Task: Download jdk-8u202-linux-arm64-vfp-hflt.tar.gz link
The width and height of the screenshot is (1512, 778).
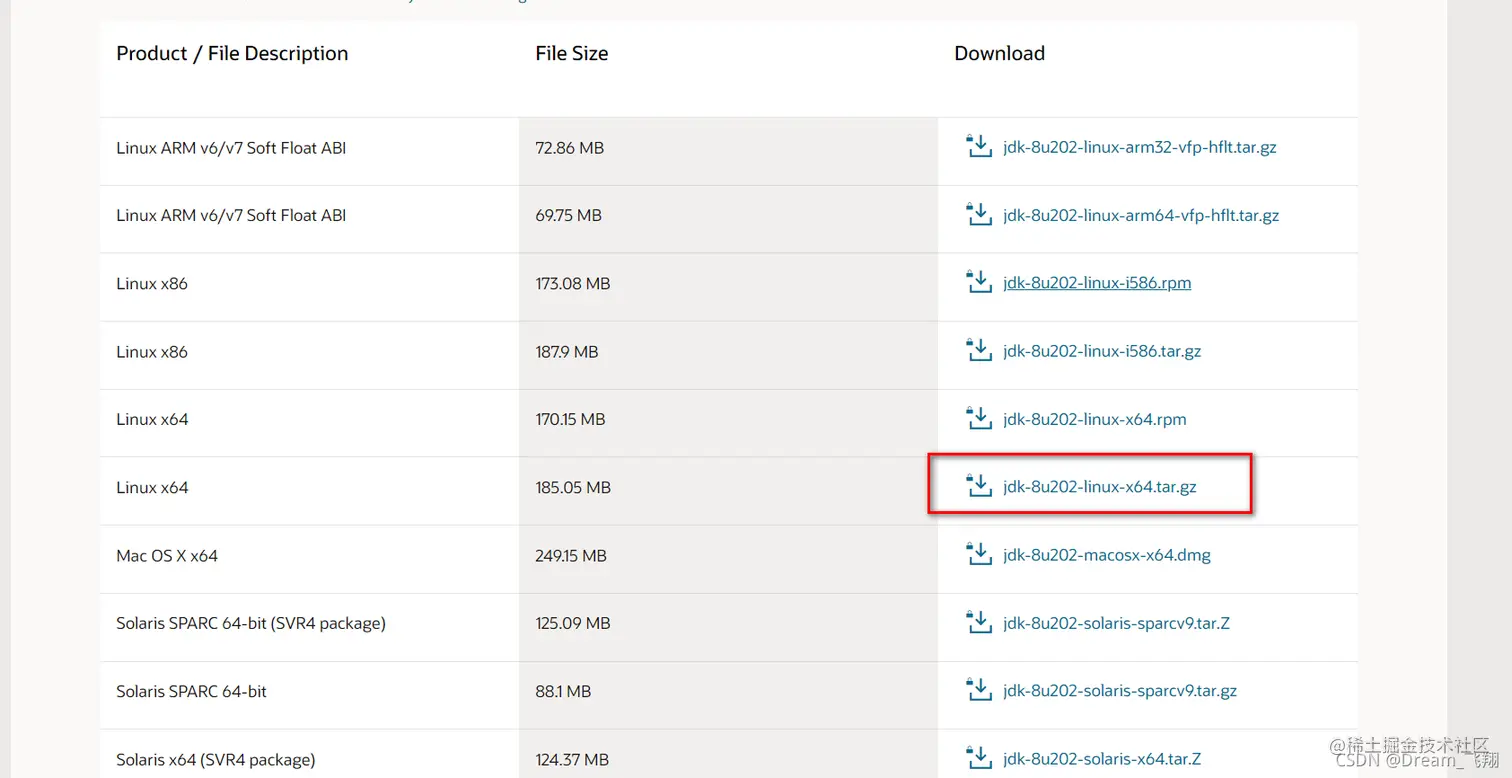Action: click(1141, 215)
